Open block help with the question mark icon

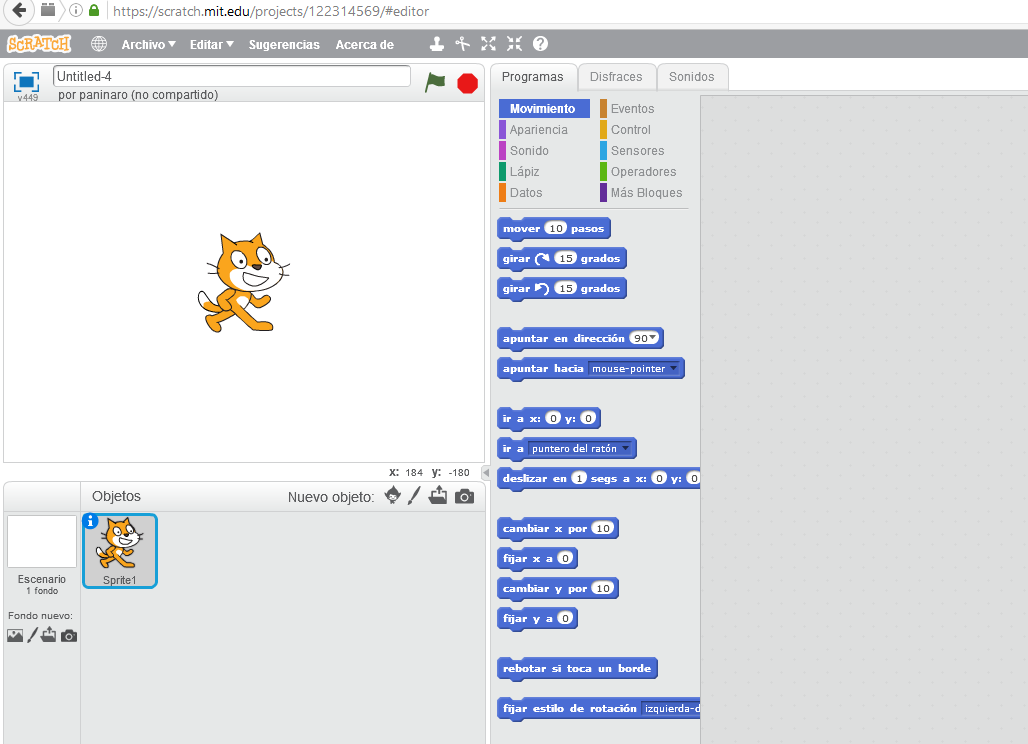coord(540,43)
